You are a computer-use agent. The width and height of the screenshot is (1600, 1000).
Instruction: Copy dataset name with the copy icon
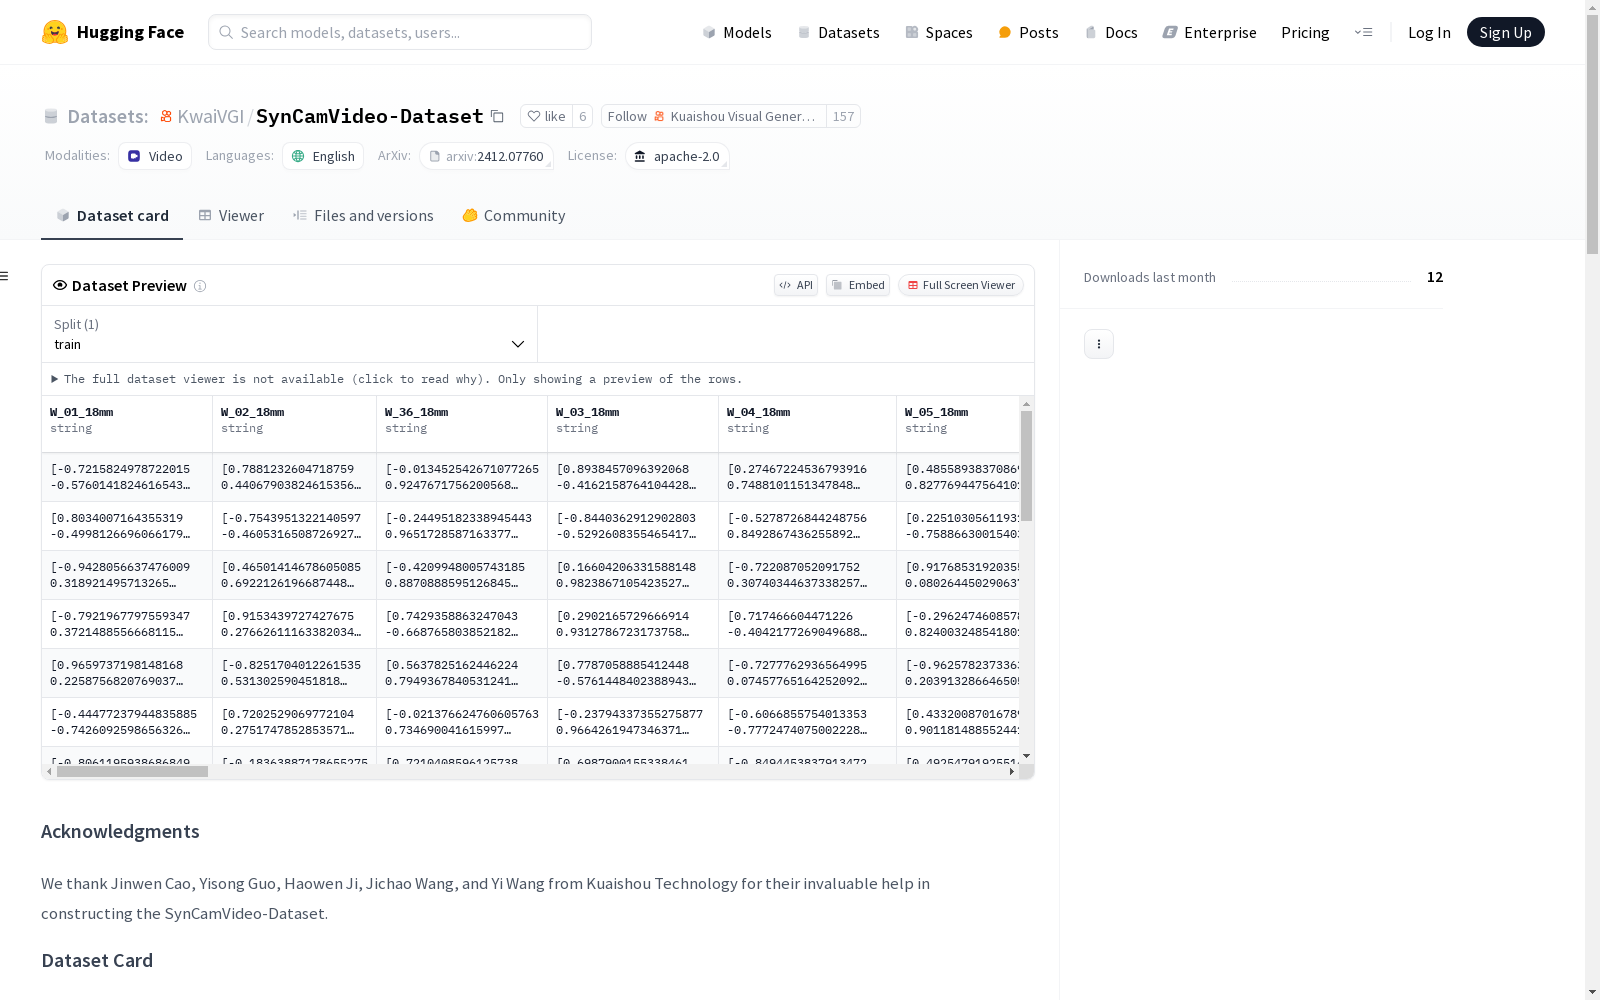(497, 116)
